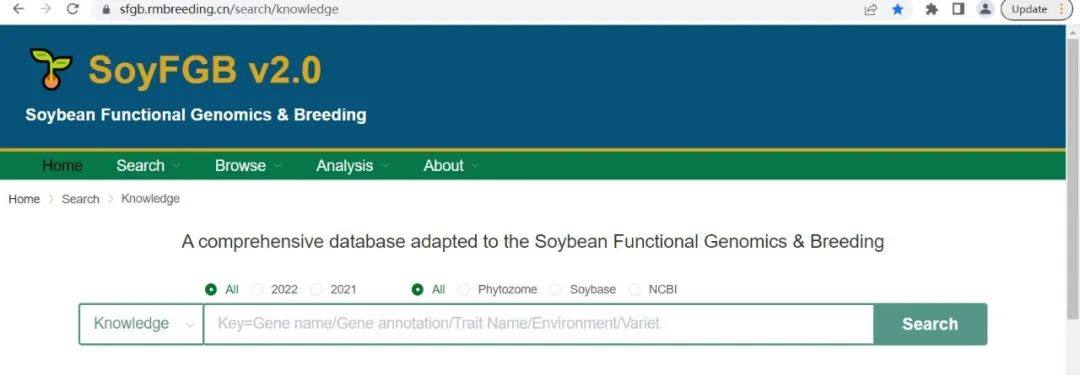The width and height of the screenshot is (1080, 375).
Task: Click the Home breadcrumb link
Action: point(24,199)
